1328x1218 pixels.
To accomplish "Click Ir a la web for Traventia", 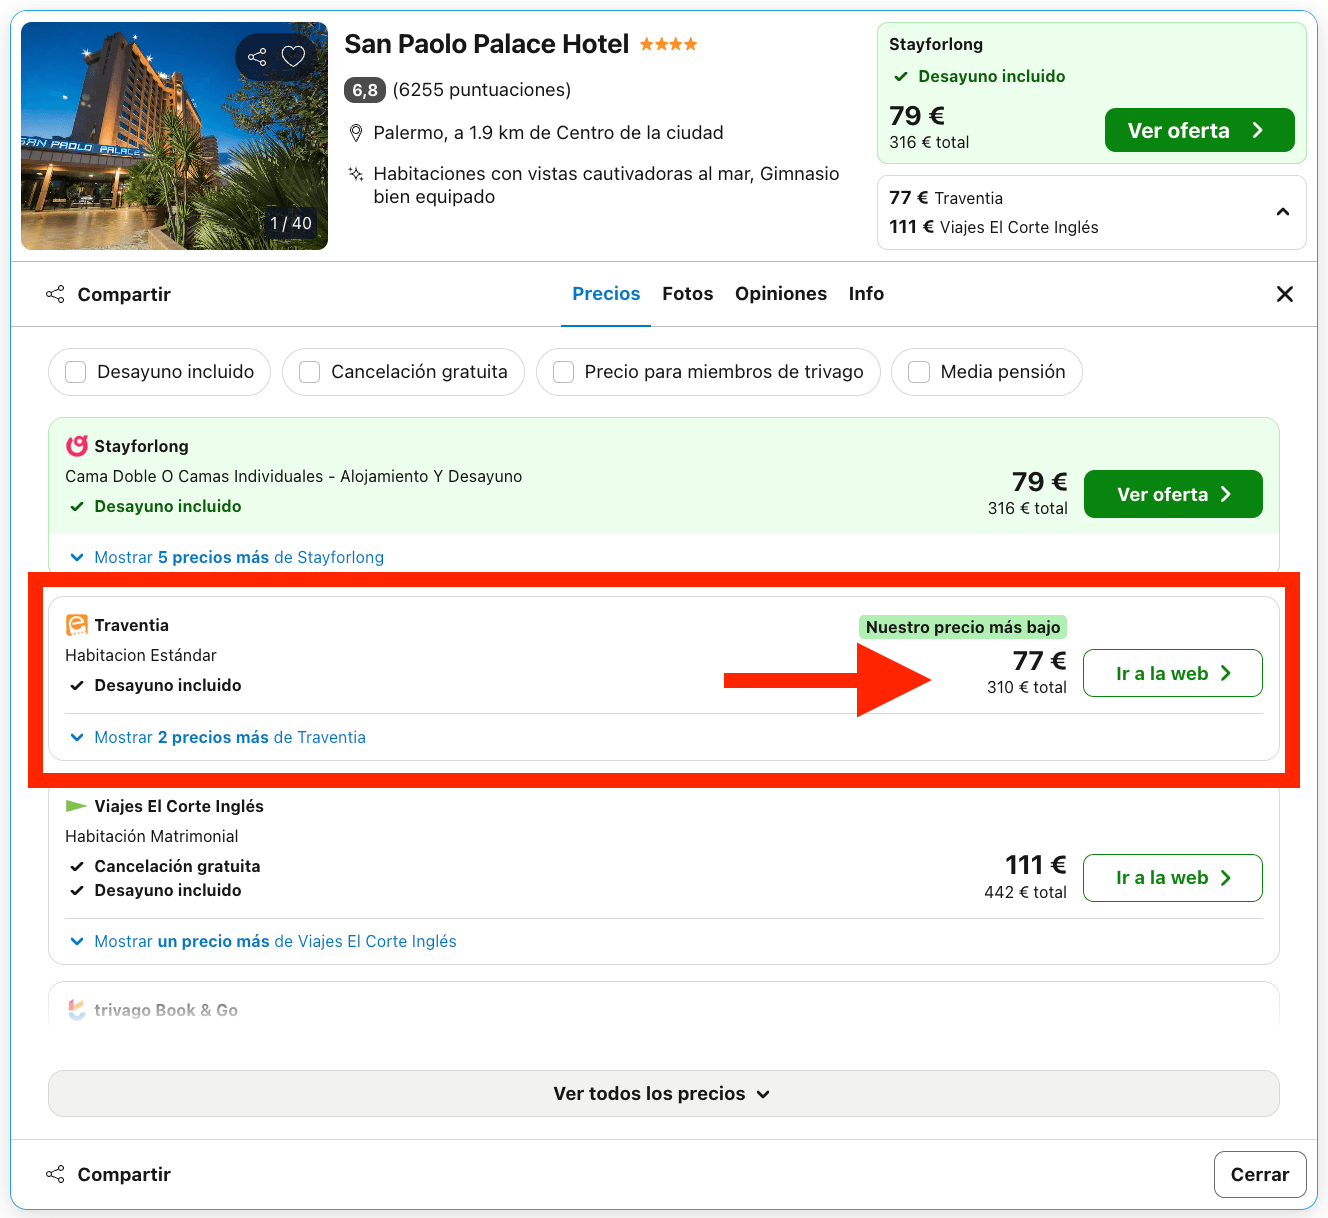I will [1173, 673].
